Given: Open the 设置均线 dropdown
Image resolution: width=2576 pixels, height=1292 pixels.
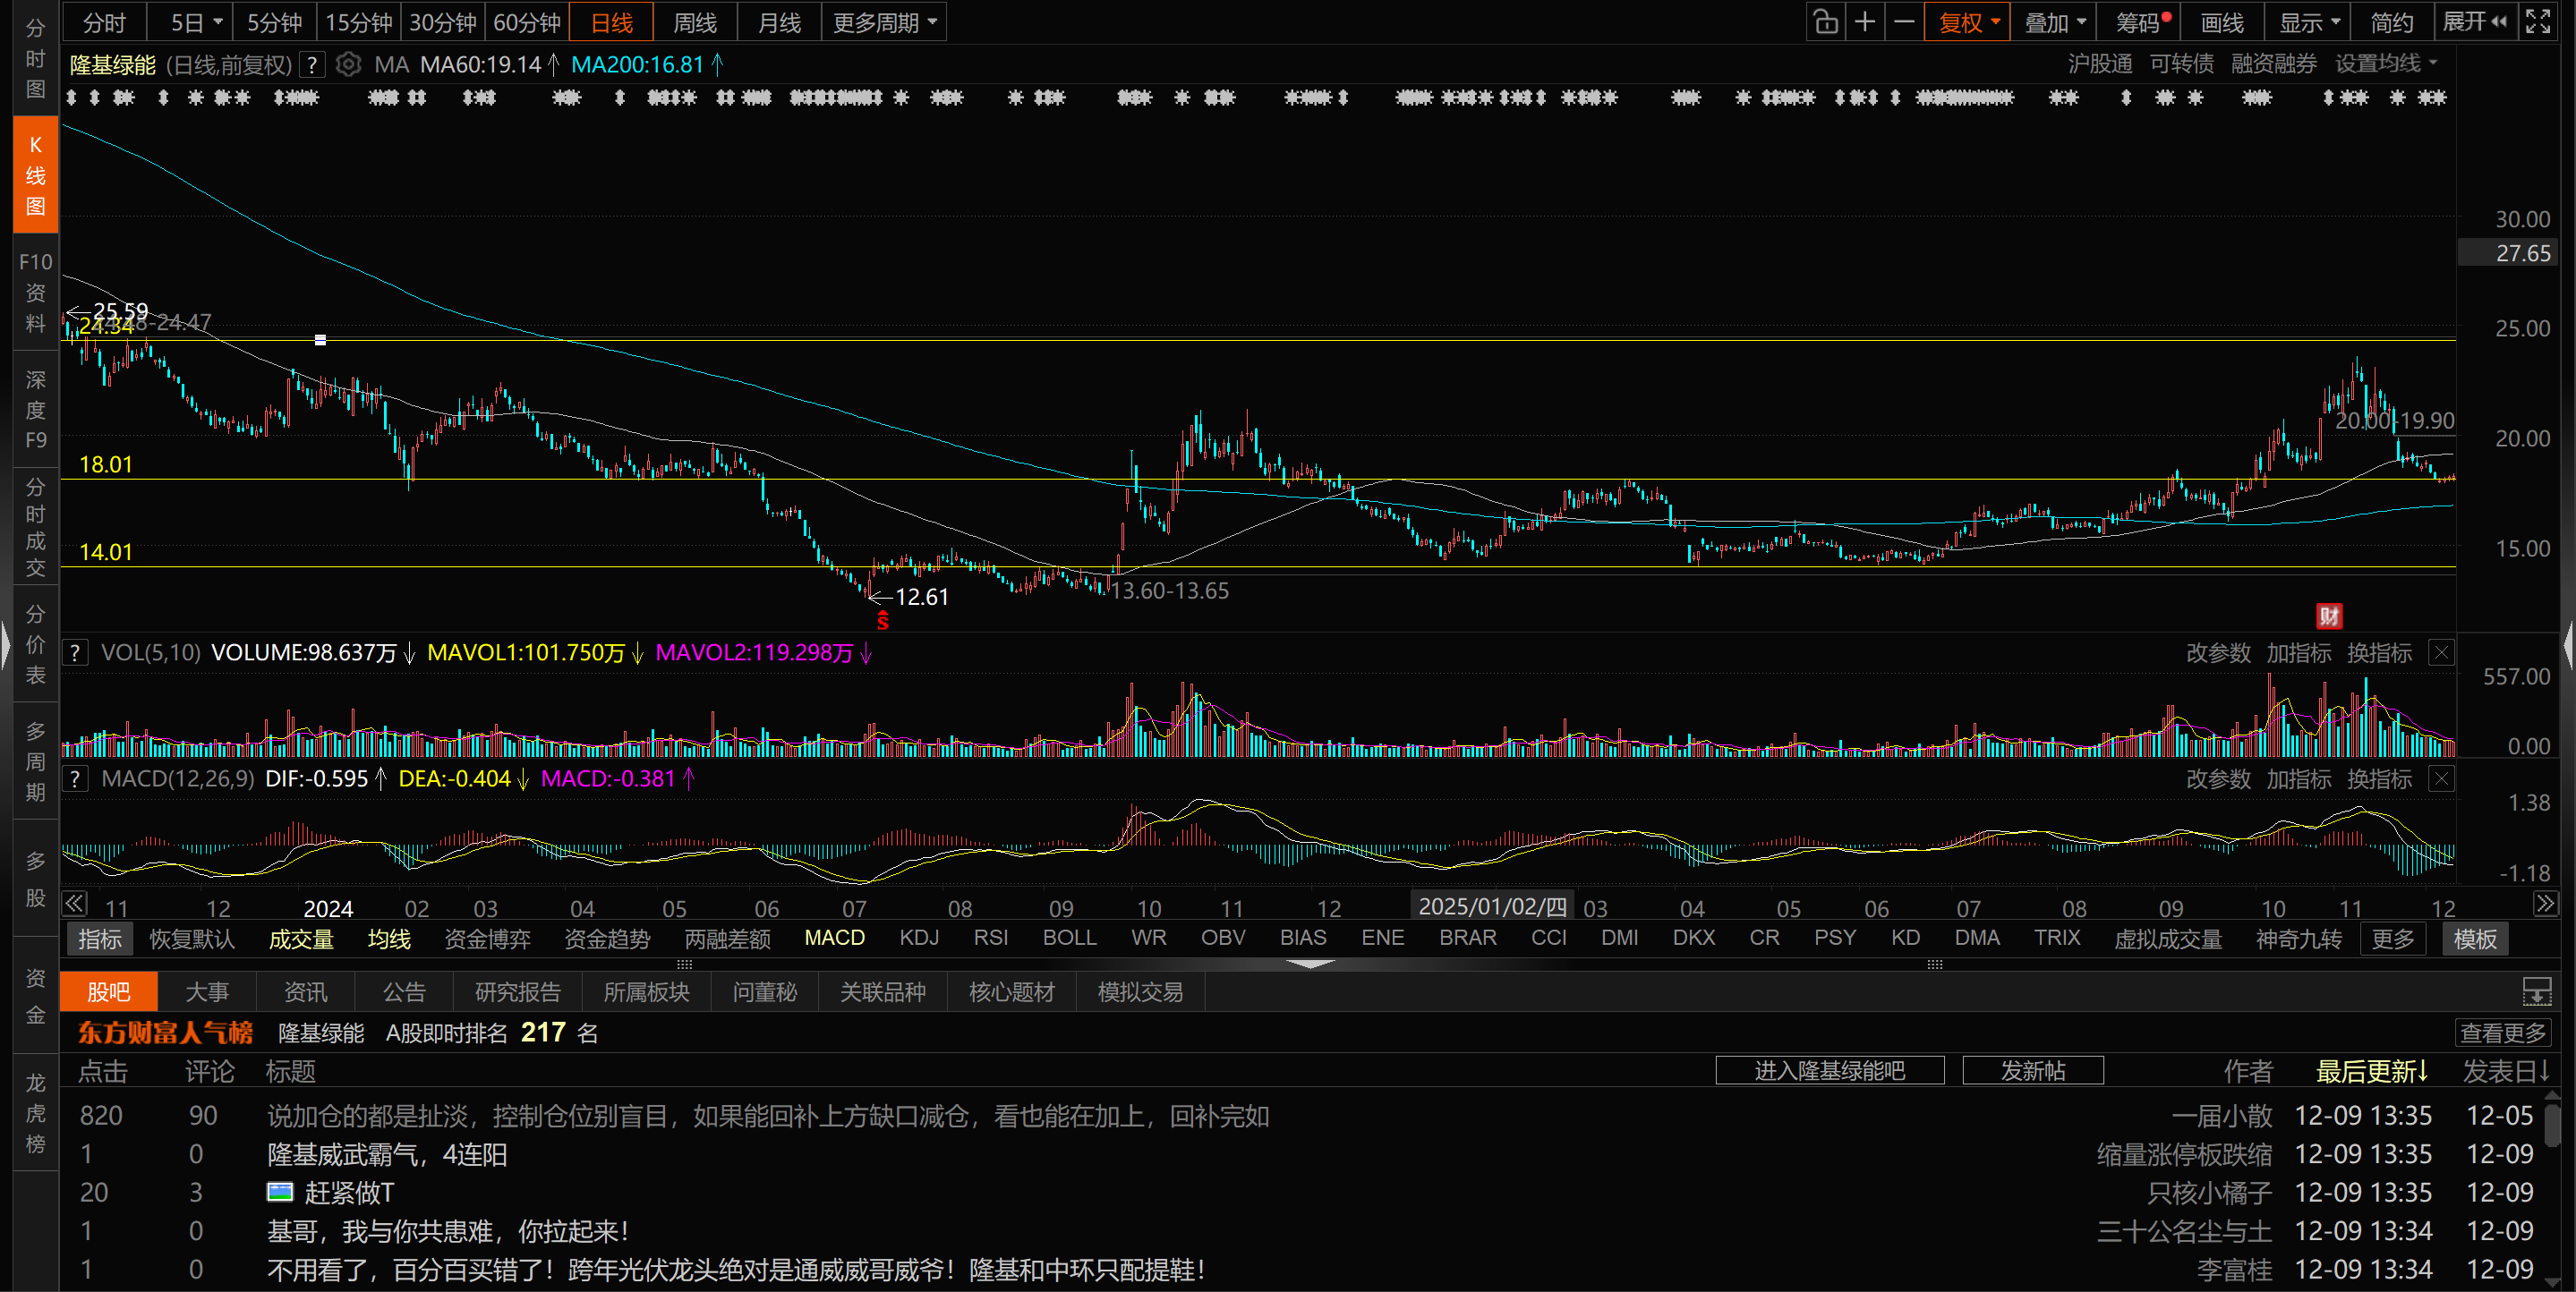Looking at the screenshot, I should tap(2385, 64).
